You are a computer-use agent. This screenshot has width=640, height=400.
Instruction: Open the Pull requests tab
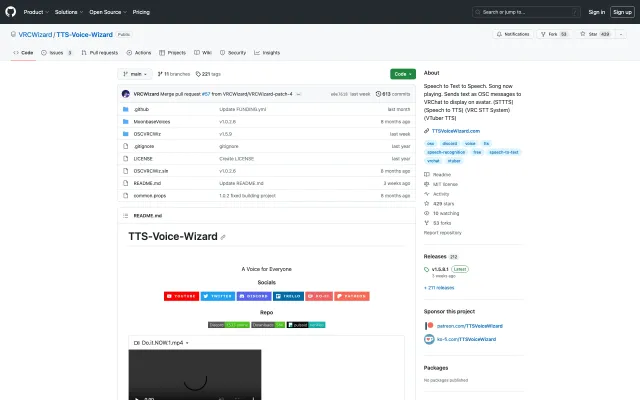point(100,52)
